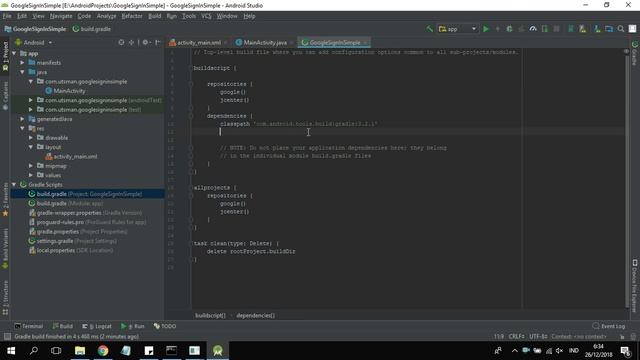Viewport: 640px width, 360px height.
Task: Click Windows Start button
Action: [11, 351]
